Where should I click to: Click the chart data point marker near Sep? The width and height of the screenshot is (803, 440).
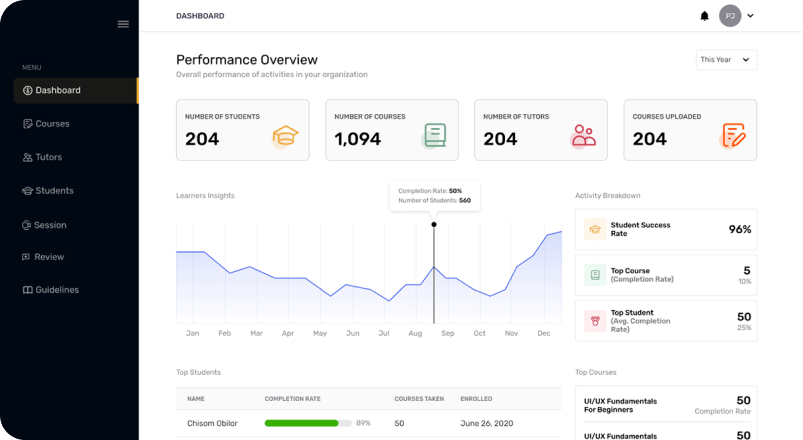(x=434, y=224)
